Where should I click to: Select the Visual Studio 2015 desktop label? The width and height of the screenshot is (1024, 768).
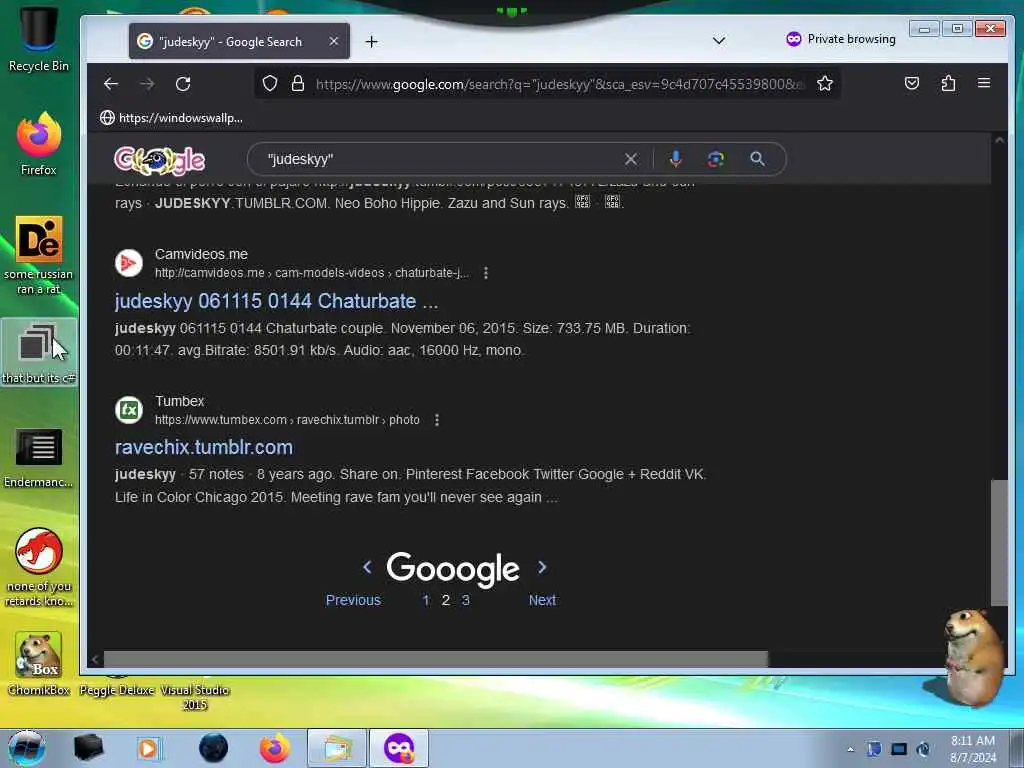pyautogui.click(x=195, y=697)
